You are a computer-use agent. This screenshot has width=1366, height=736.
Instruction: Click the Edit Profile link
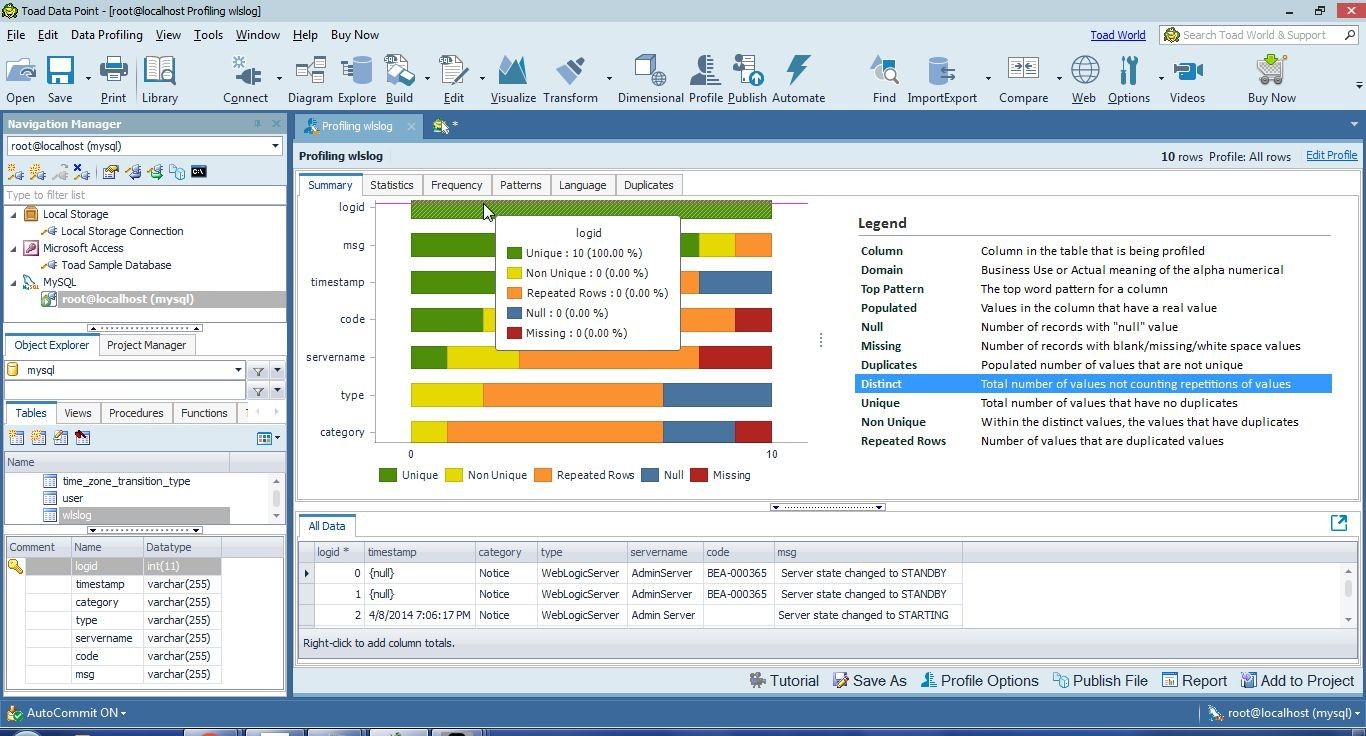(x=1331, y=155)
